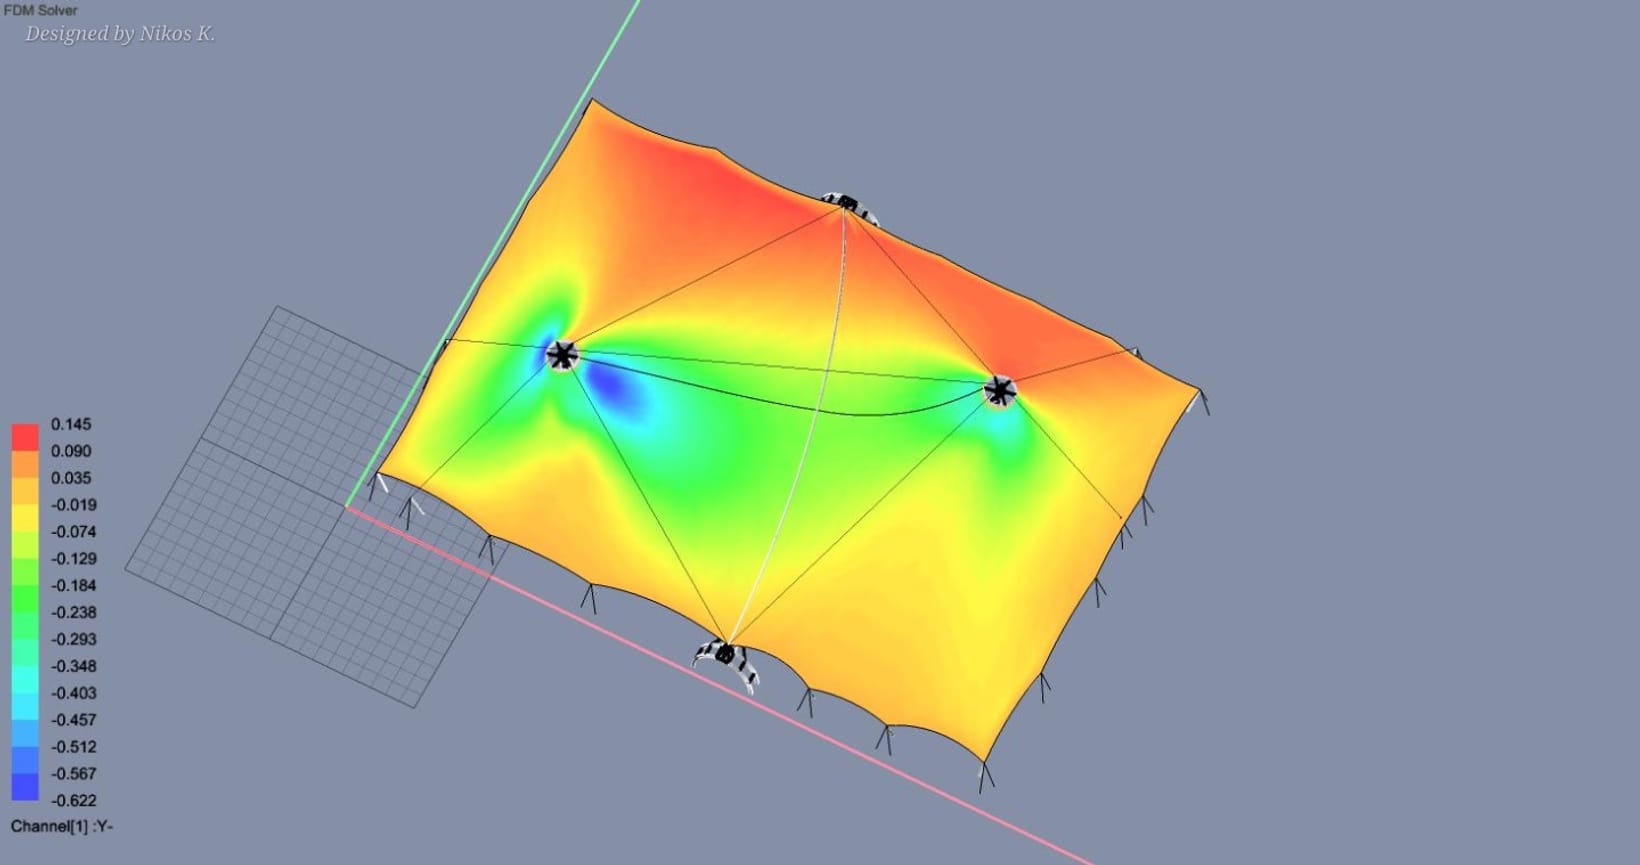Viewport: 1640px width, 865px height.
Task: Click the dark blue bottom legend swatch
Action: 25,787
